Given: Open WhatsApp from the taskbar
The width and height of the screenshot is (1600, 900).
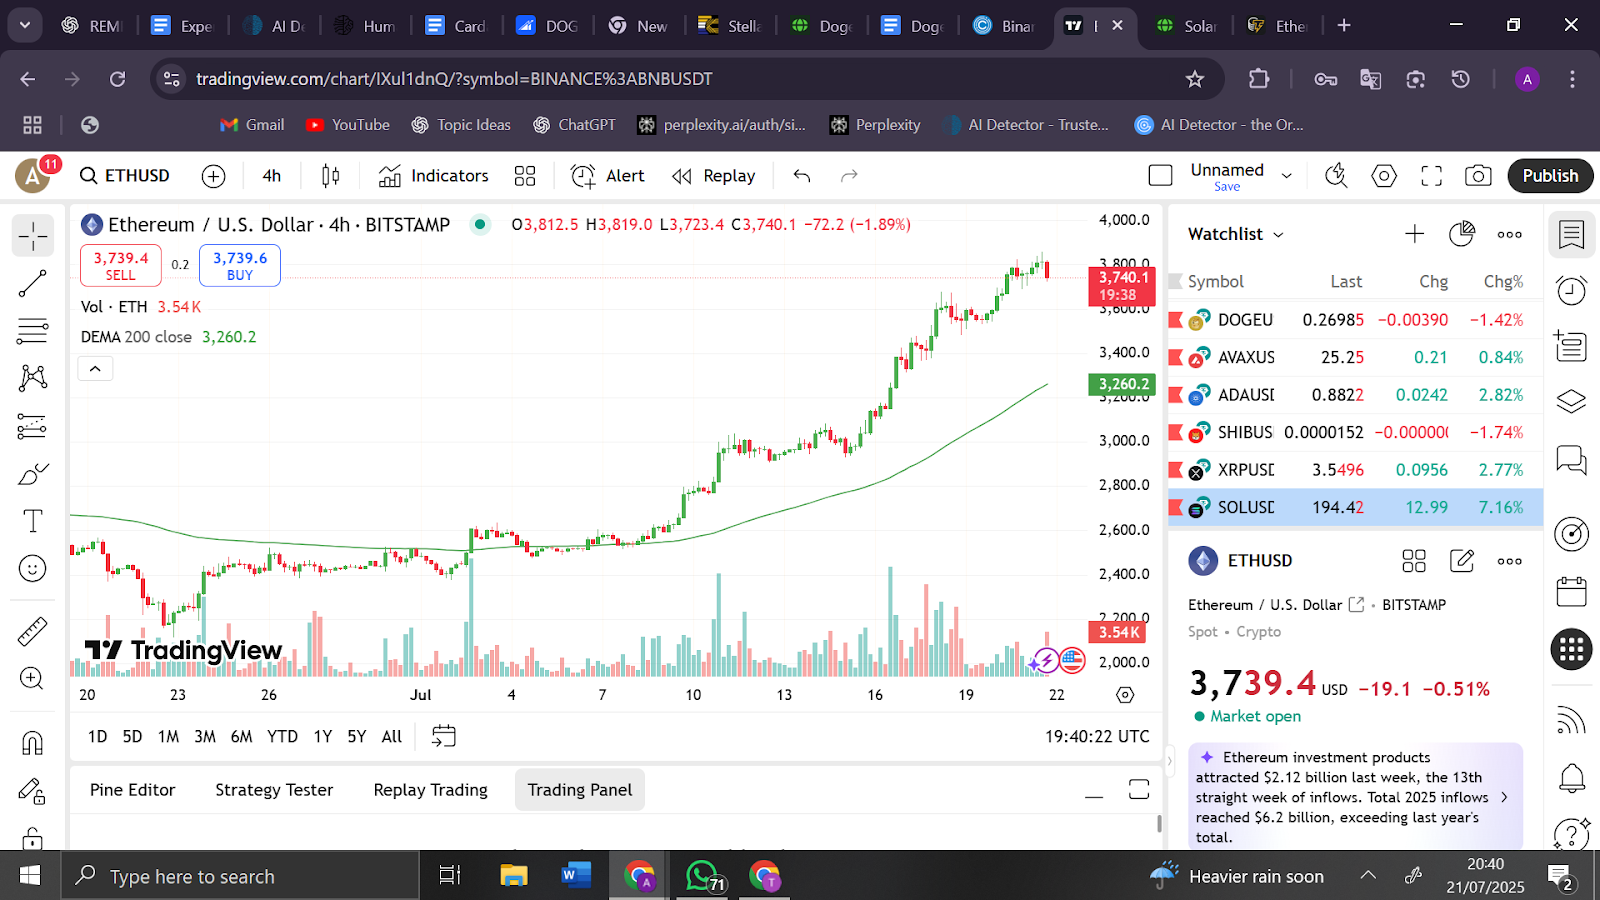Looking at the screenshot, I should click(x=703, y=876).
